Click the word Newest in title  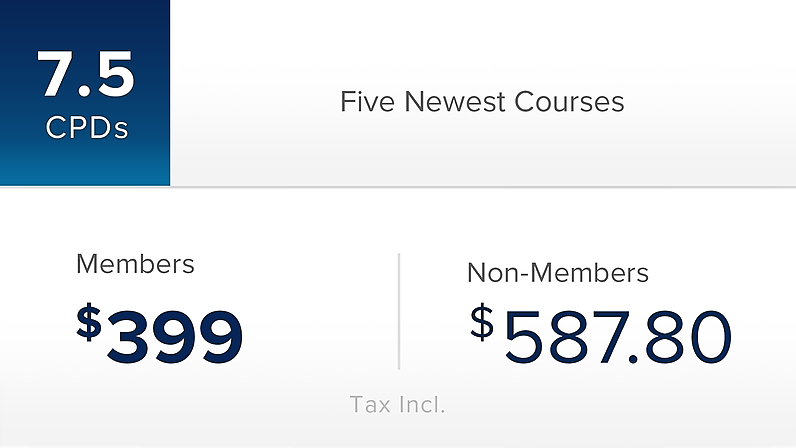[454, 102]
